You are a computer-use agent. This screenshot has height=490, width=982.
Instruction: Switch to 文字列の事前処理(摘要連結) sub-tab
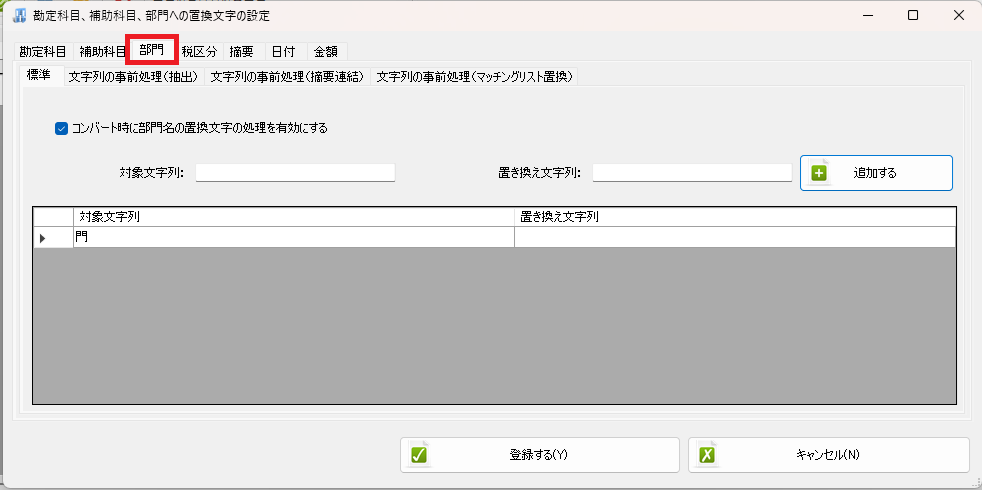point(287,77)
